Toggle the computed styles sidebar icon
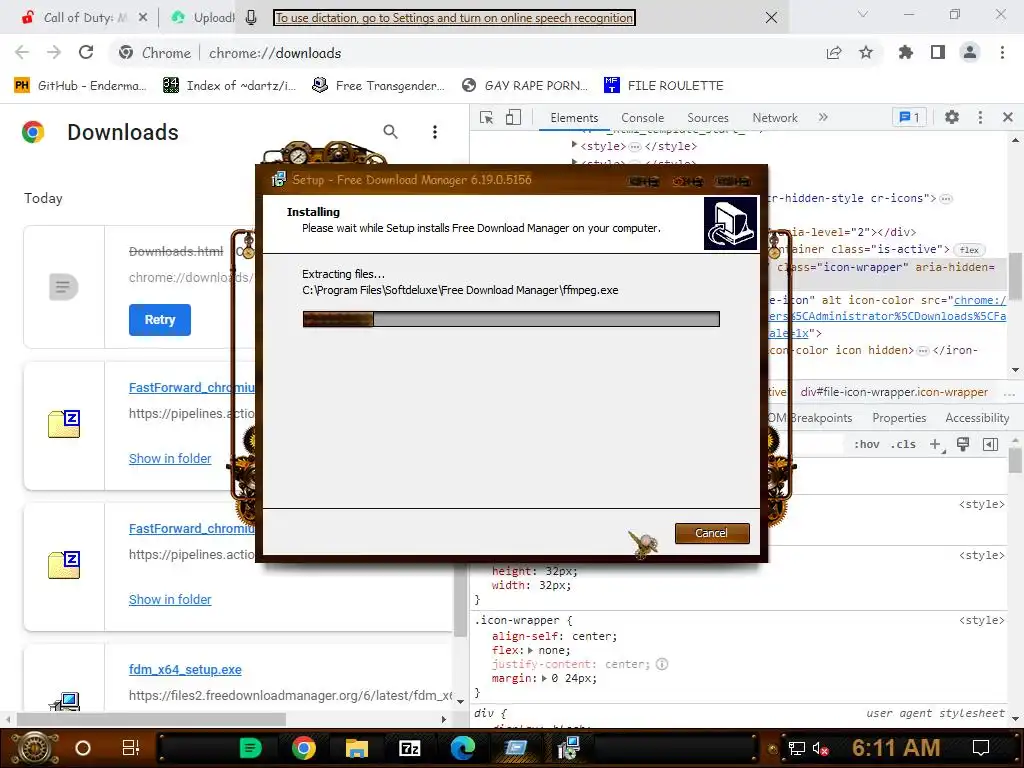The width and height of the screenshot is (1024, 768). coord(990,444)
